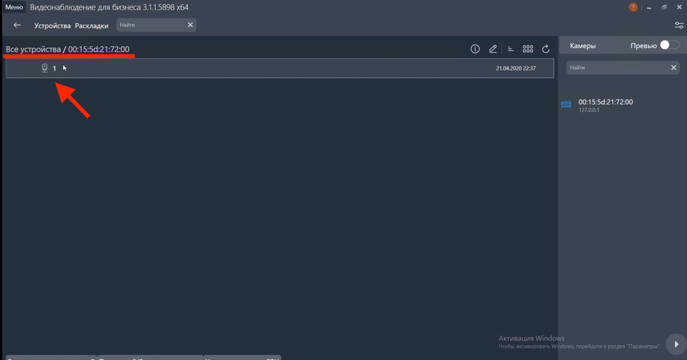Switch to Раскладки tab
Image resolution: width=687 pixels, height=360 pixels.
pos(91,26)
